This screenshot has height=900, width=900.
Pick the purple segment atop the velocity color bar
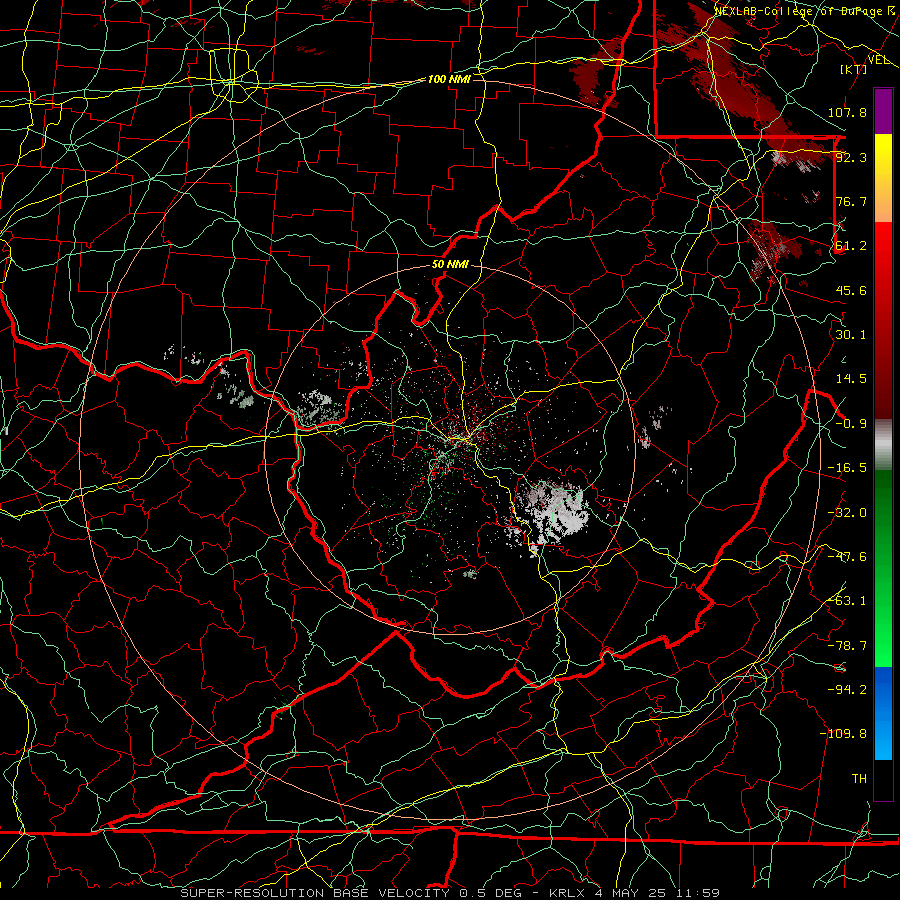click(x=883, y=111)
